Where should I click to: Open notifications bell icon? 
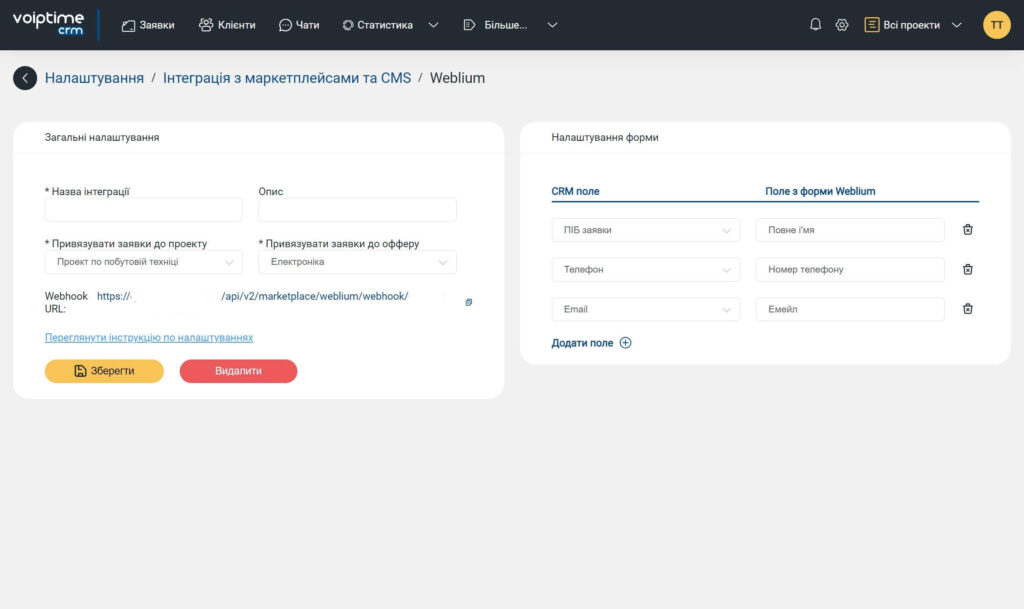815,25
